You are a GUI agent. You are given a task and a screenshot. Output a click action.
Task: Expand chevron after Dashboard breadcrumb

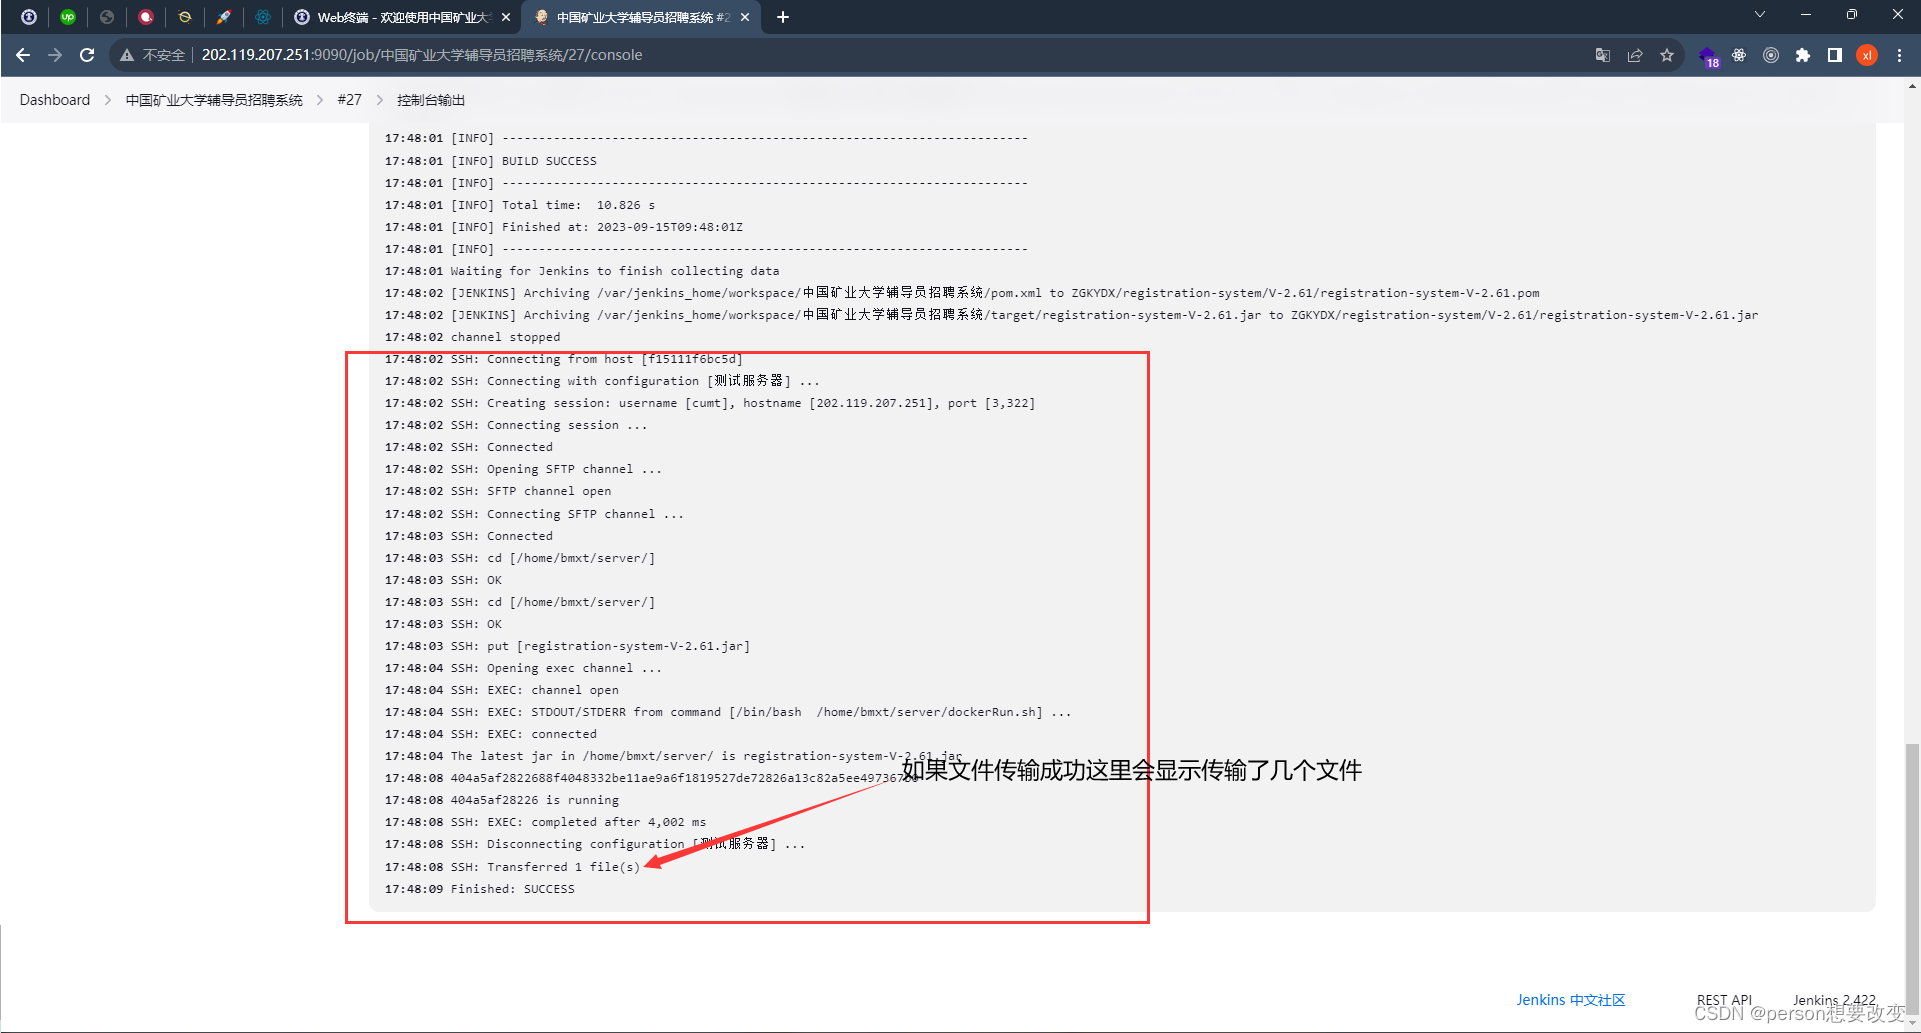coord(108,100)
